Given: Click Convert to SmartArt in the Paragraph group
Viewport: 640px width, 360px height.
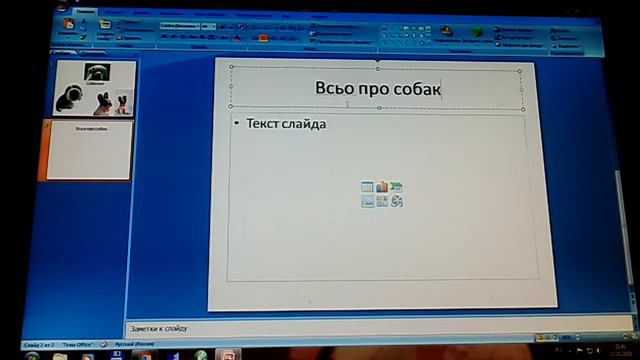Looking at the screenshot, I should pos(342,42).
